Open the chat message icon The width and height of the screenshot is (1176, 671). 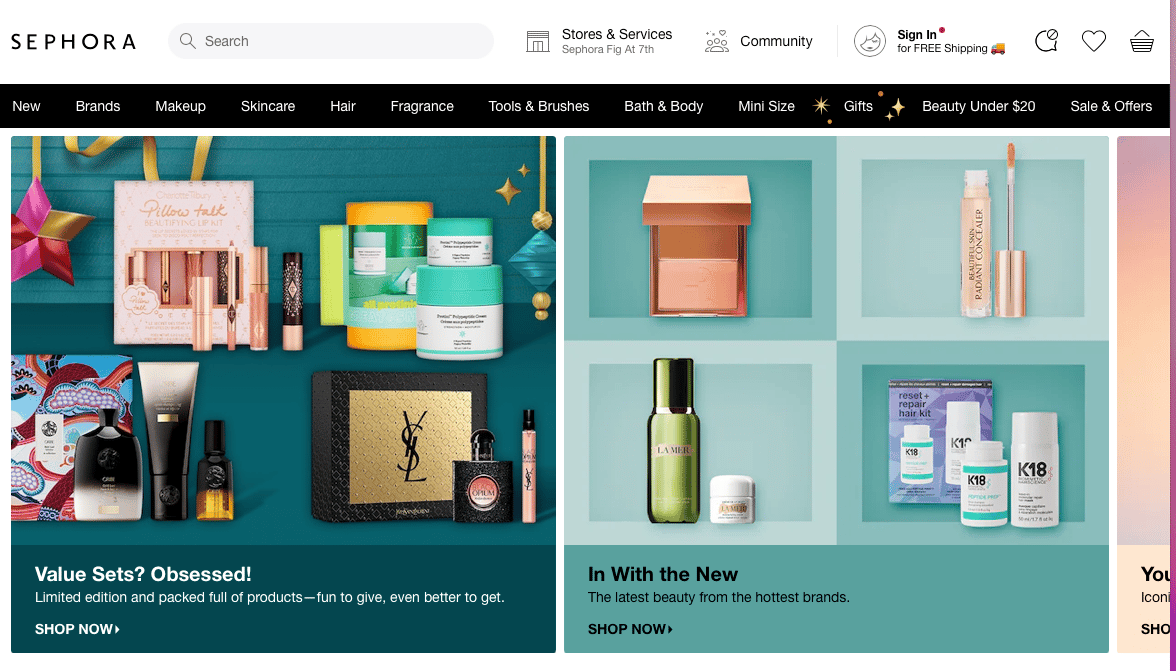click(x=1046, y=40)
